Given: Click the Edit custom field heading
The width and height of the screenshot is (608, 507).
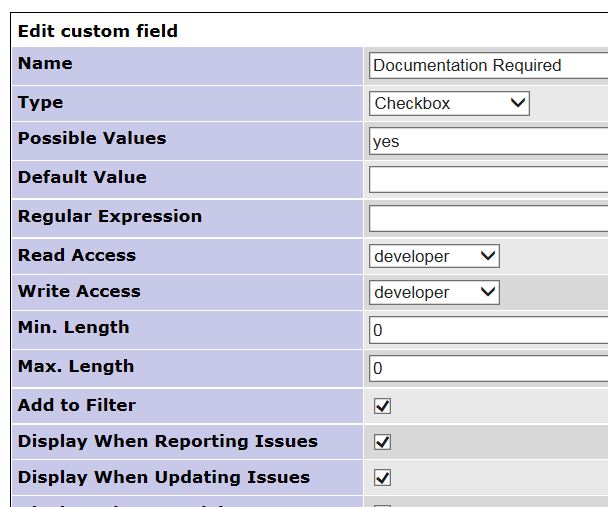Looking at the screenshot, I should [98, 31].
